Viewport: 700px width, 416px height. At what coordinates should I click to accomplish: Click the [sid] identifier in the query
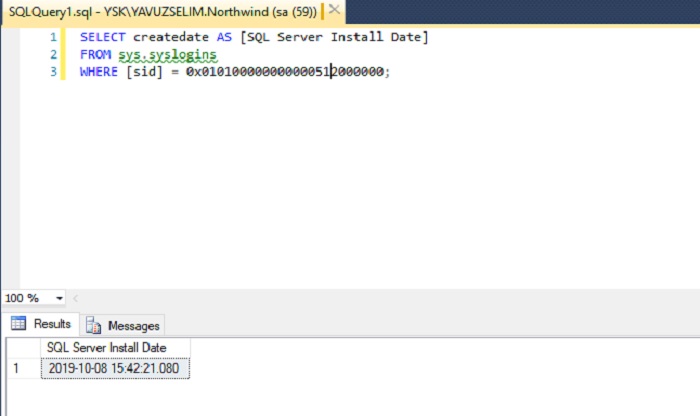point(145,72)
